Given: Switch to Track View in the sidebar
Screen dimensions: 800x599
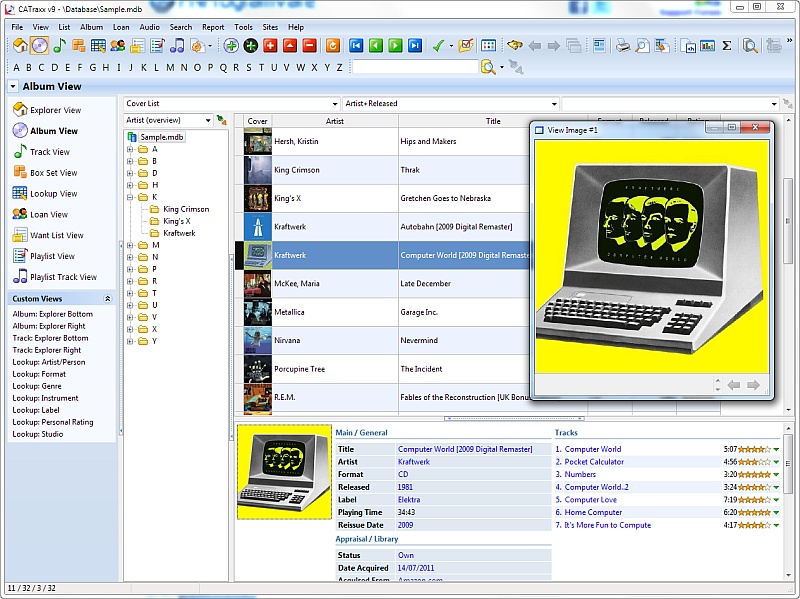Looking at the screenshot, I should tap(49, 152).
